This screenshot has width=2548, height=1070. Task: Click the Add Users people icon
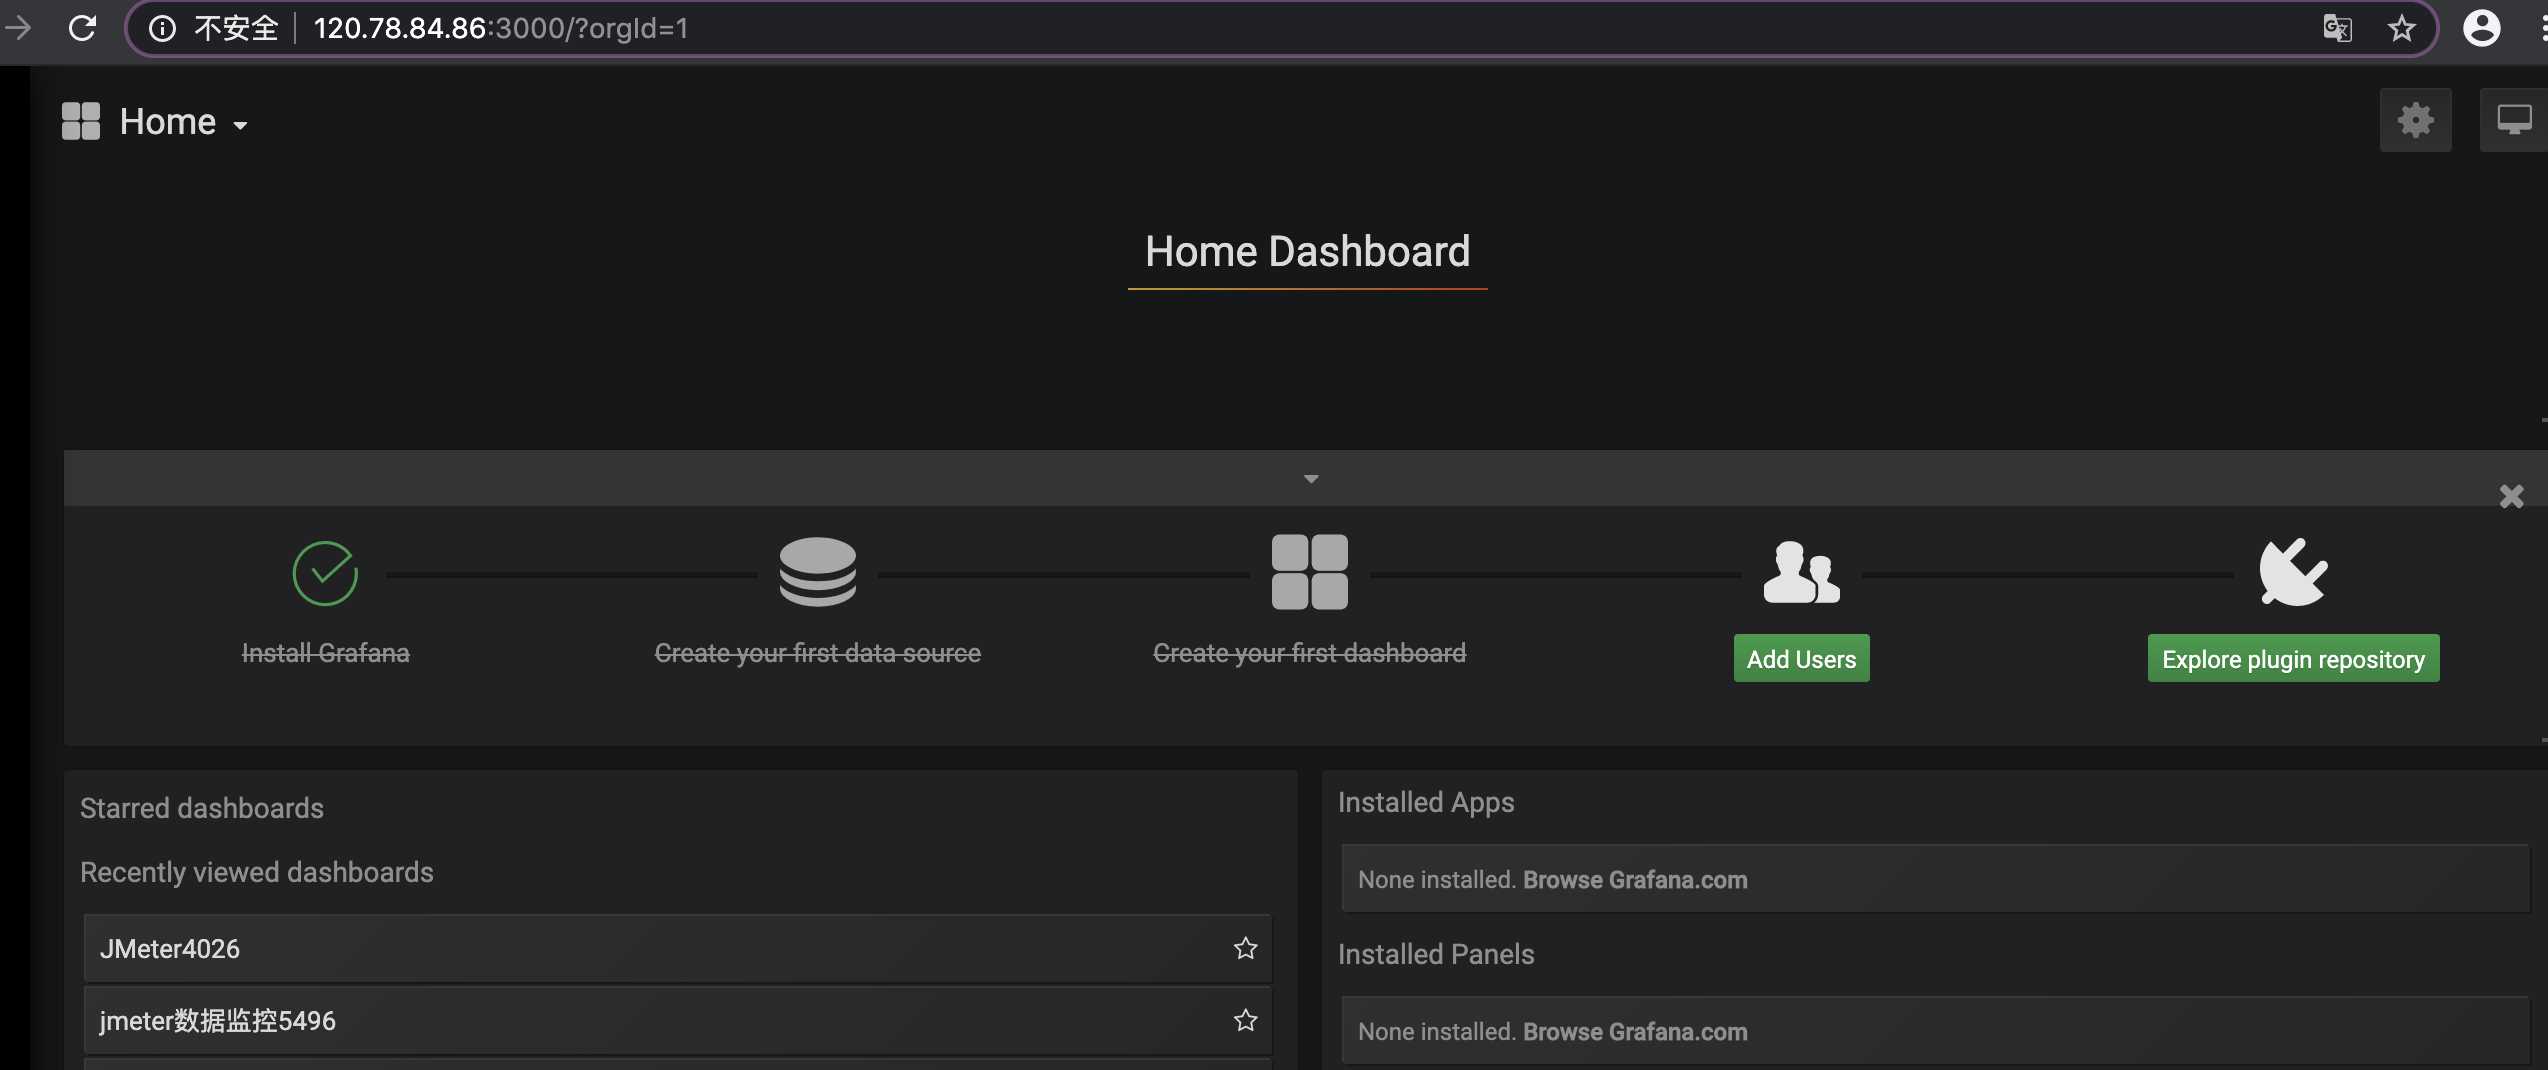pyautogui.click(x=1802, y=572)
